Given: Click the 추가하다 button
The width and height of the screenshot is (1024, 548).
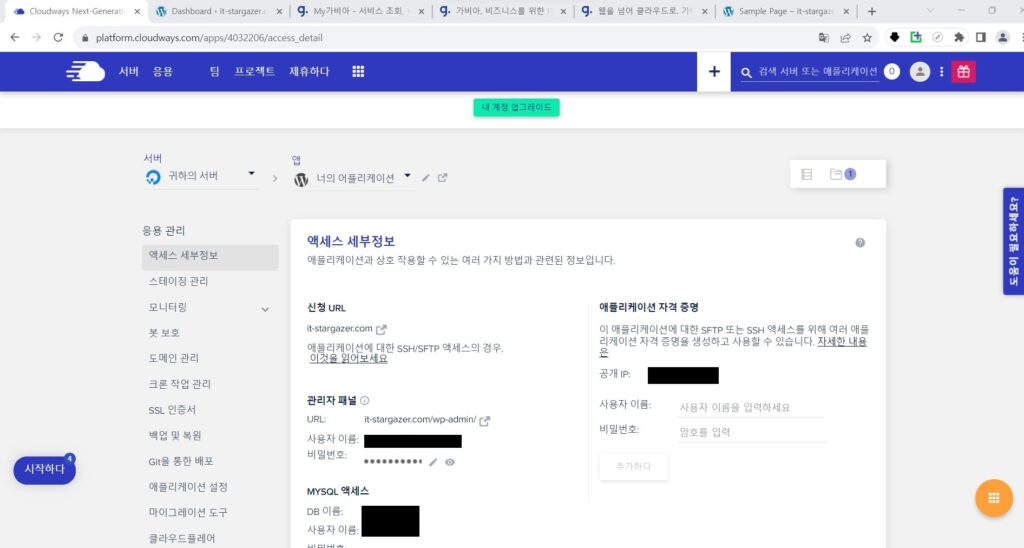Looking at the screenshot, I should [x=633, y=466].
